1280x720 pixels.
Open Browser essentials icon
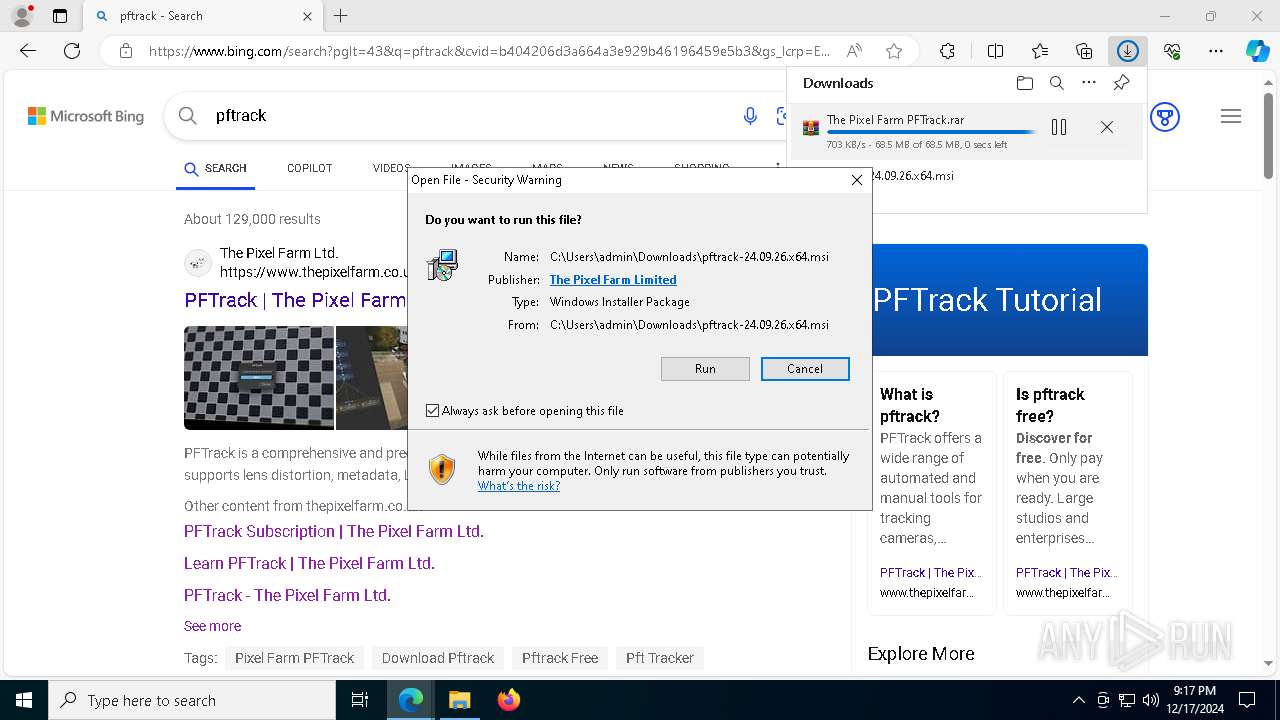[1172, 51]
